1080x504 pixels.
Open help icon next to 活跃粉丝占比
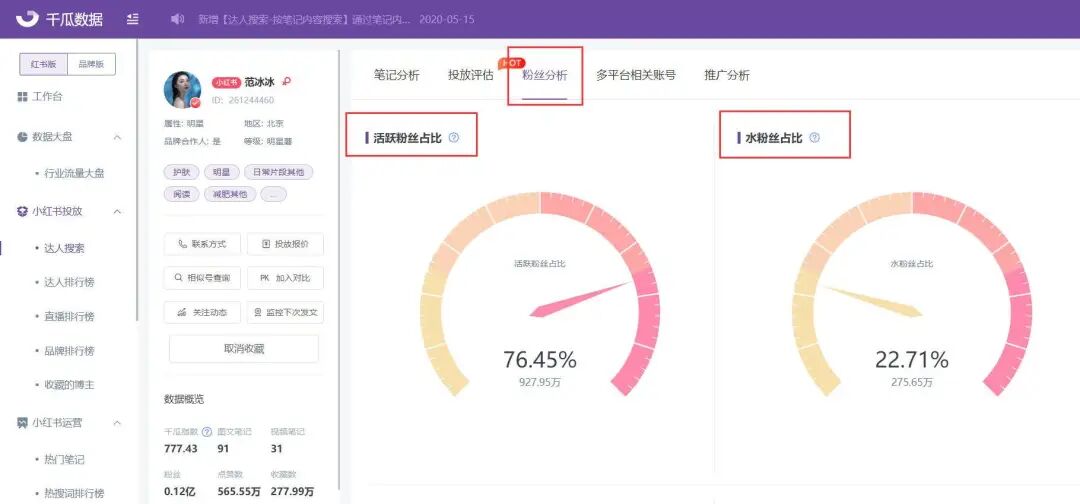(x=453, y=137)
